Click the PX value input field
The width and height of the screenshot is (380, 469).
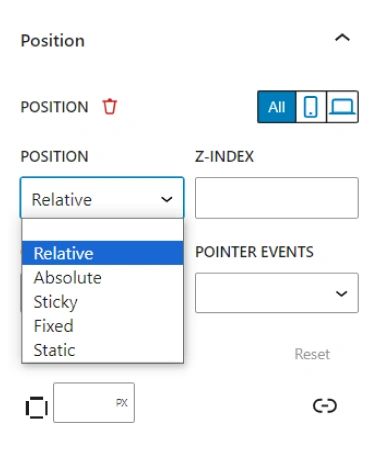coord(94,402)
